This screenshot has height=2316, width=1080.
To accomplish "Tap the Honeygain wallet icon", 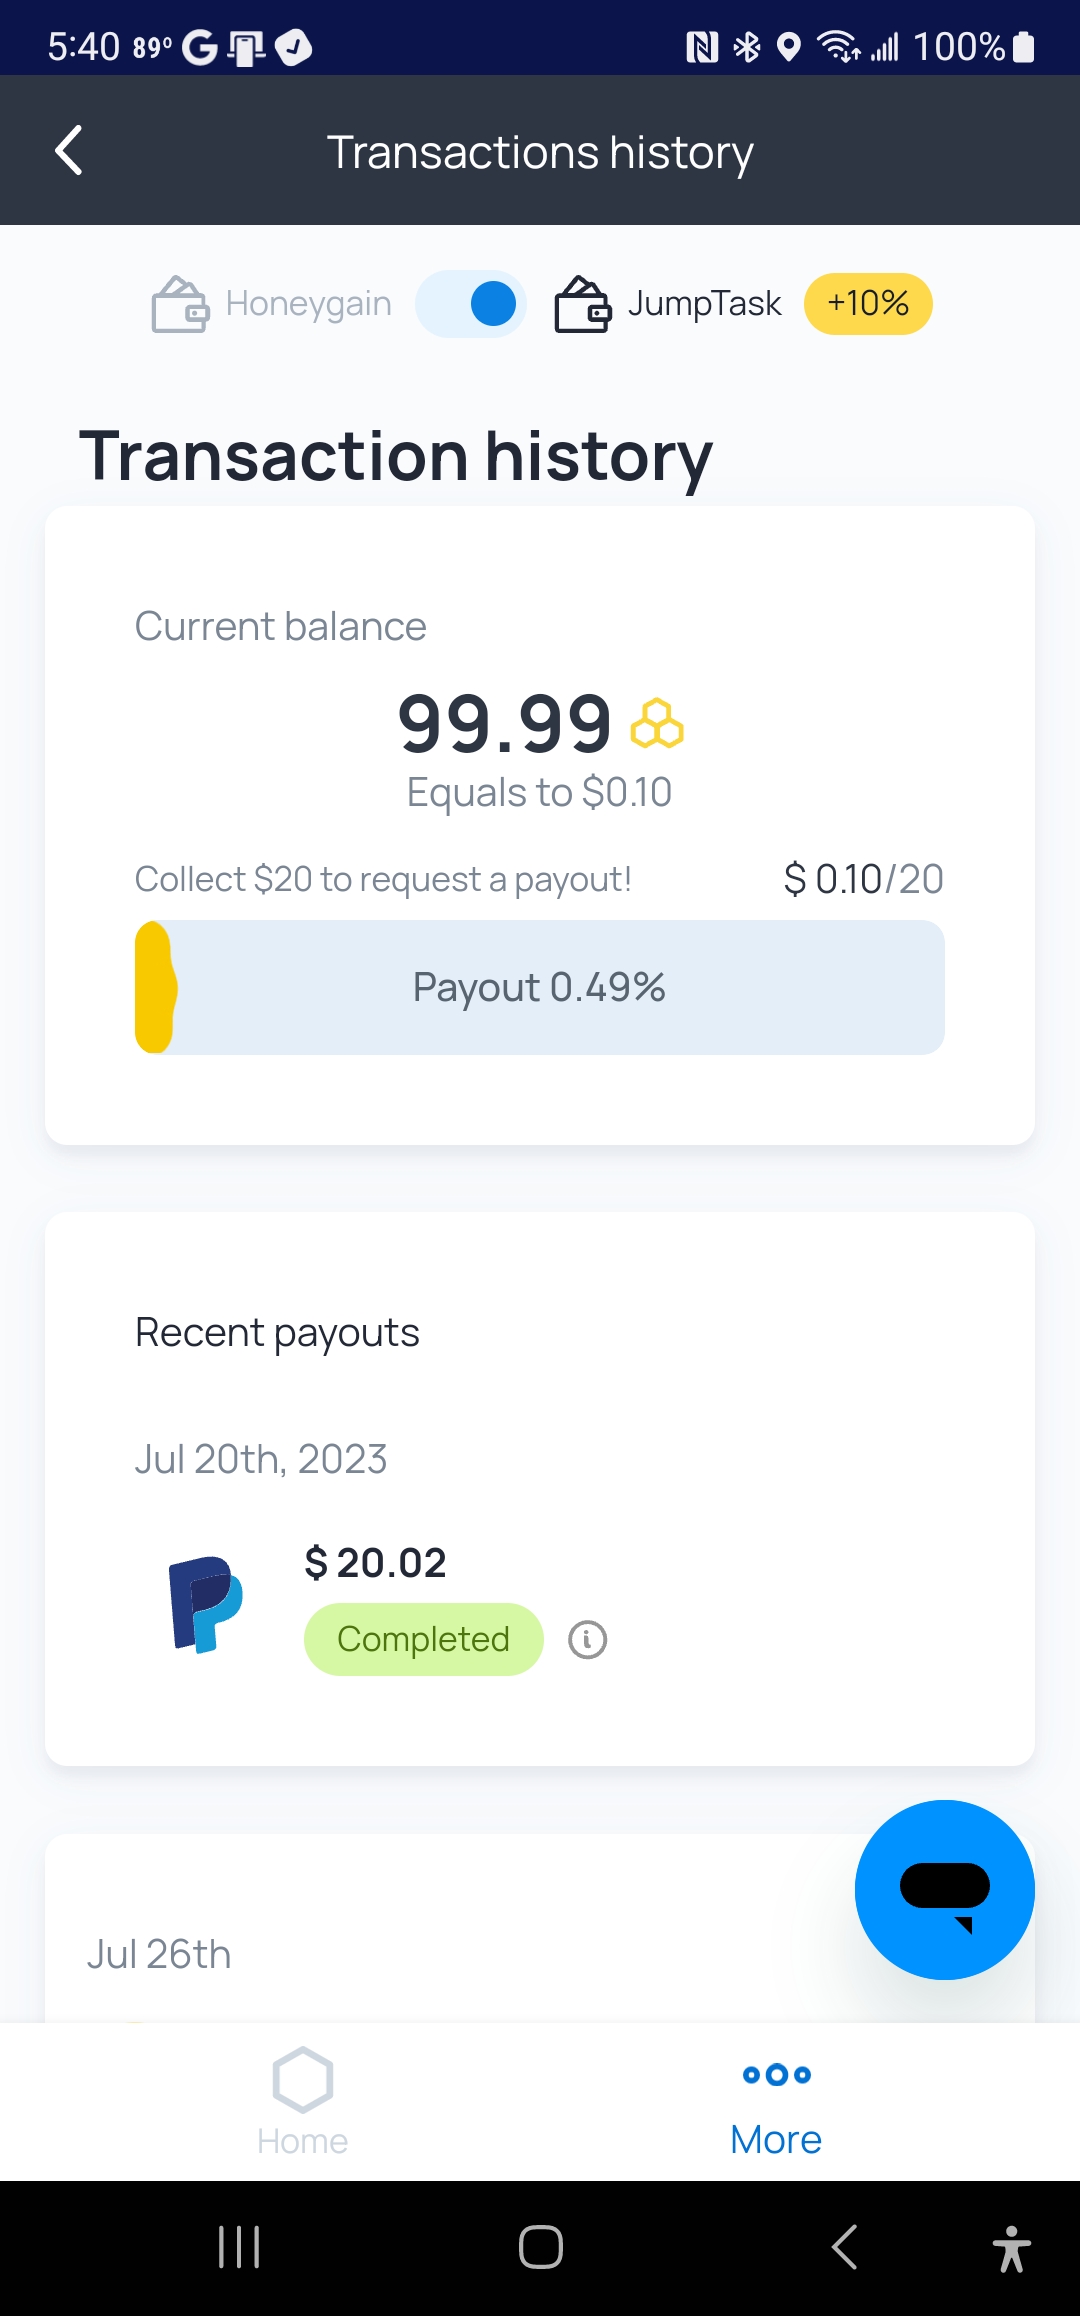I will pyautogui.click(x=180, y=304).
